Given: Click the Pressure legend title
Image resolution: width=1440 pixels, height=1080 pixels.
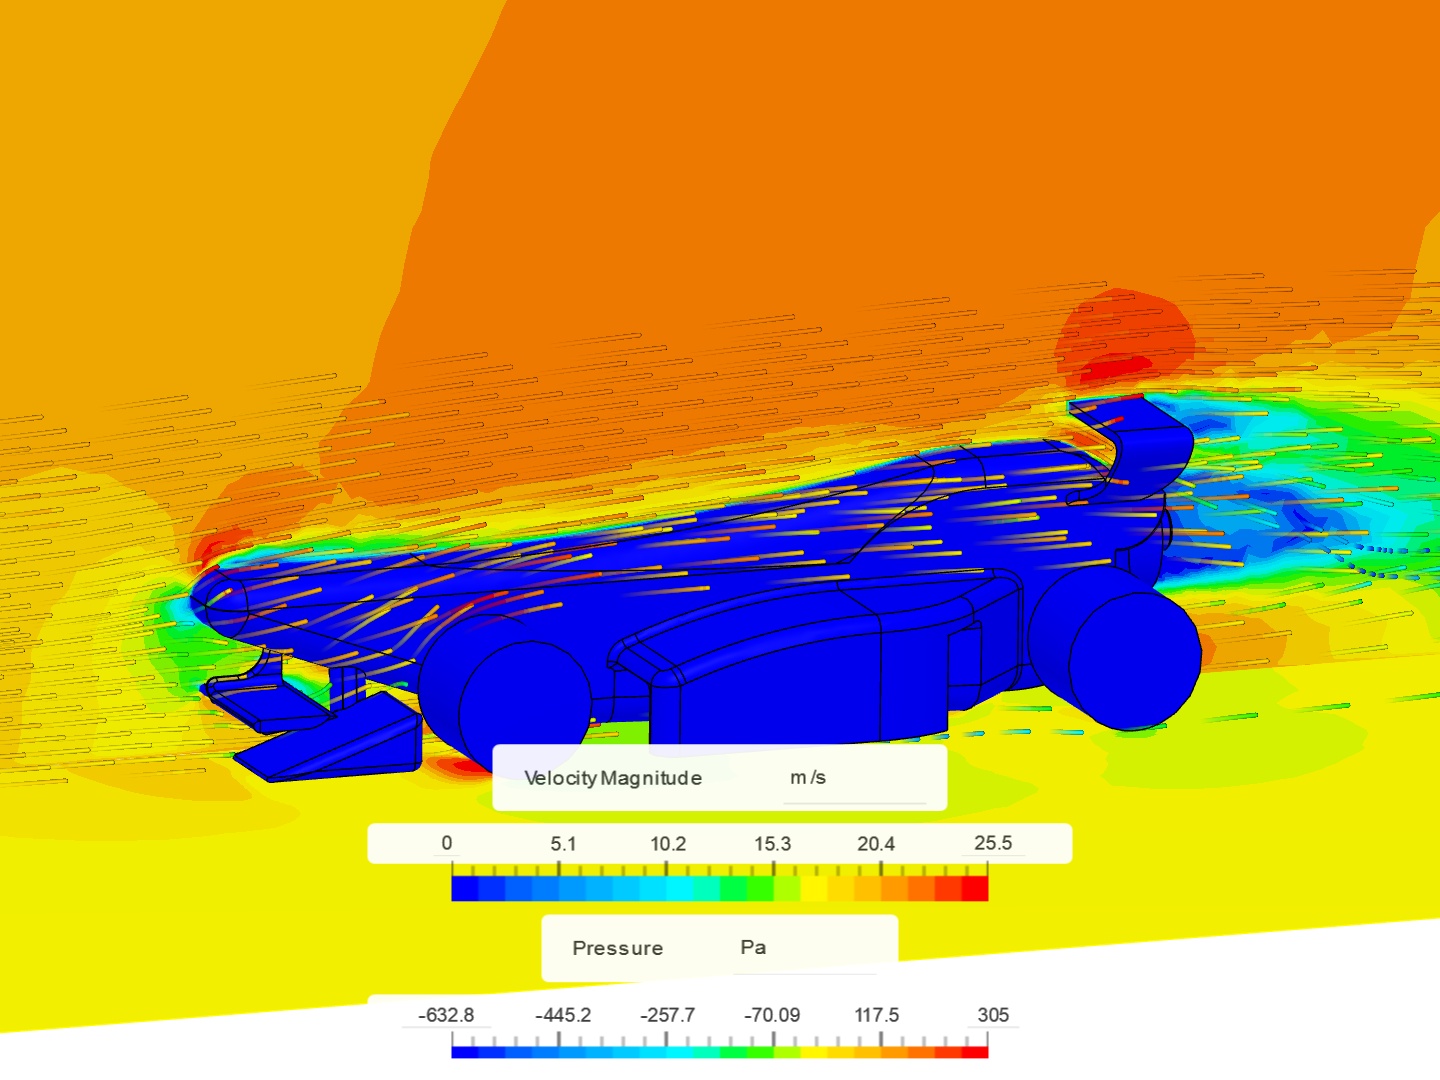Looking at the screenshot, I should point(617,948).
